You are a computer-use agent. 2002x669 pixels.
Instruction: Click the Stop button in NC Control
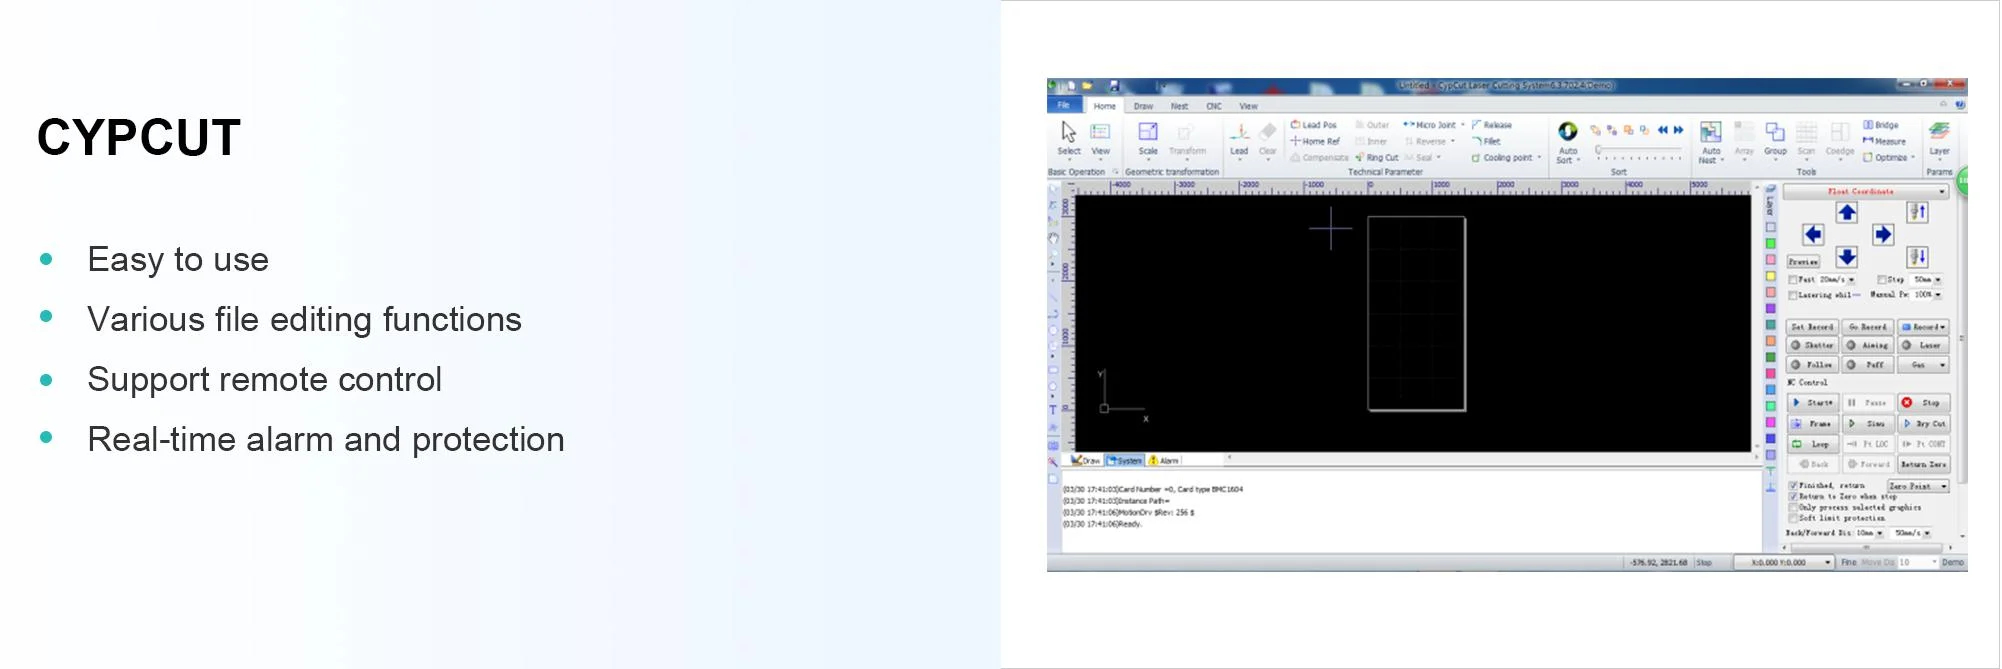[1924, 403]
